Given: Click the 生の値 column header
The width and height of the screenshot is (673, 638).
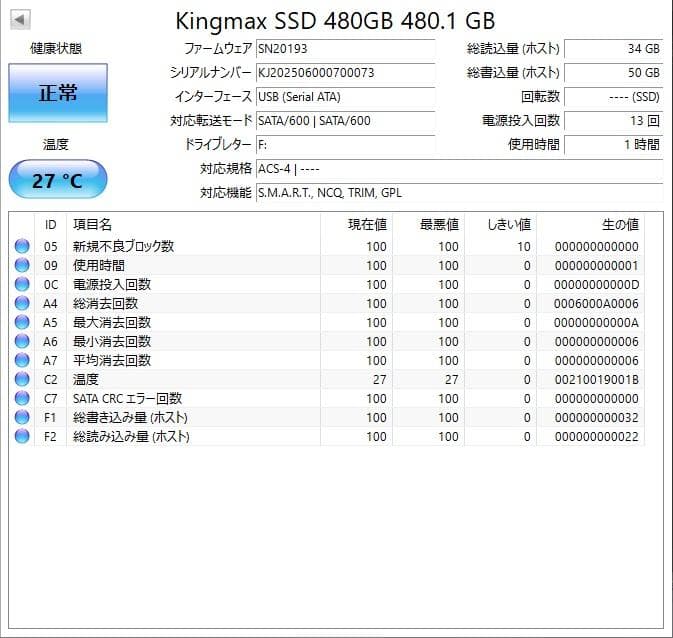Looking at the screenshot, I should click(591, 225).
